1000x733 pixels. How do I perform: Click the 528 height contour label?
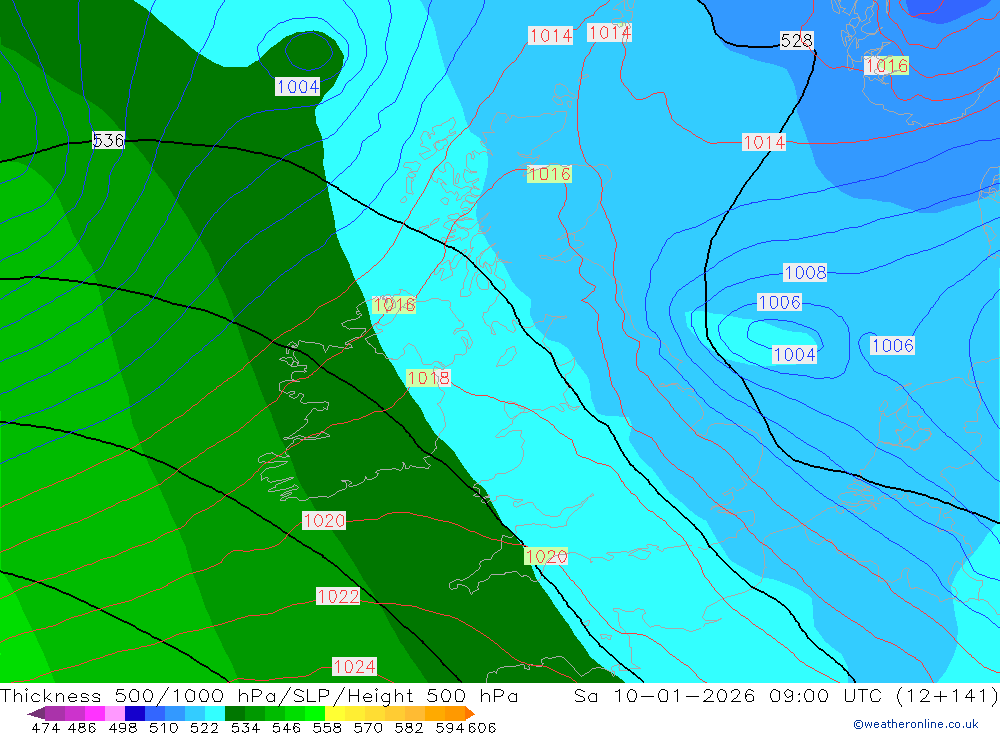click(797, 41)
